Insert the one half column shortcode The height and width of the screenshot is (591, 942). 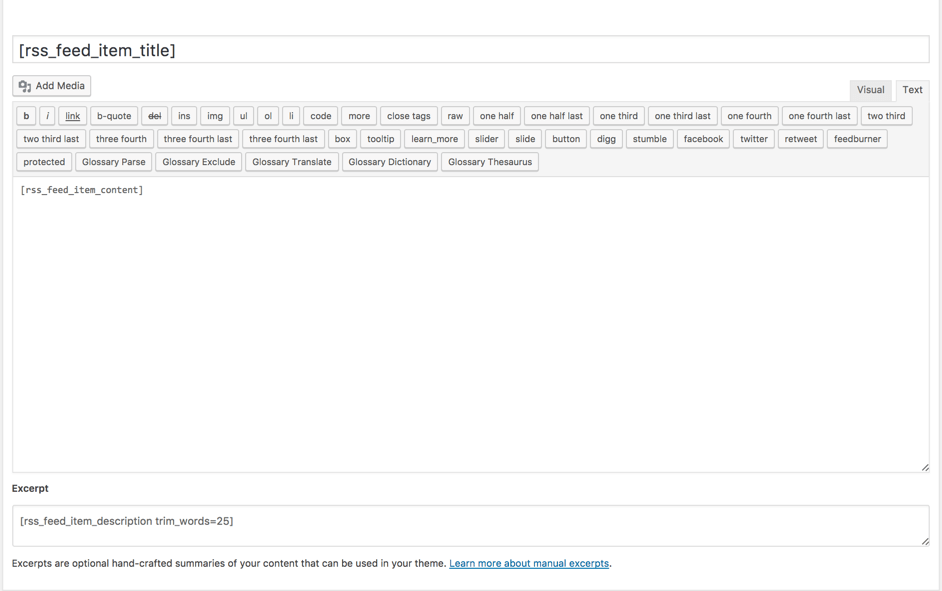tap(496, 116)
